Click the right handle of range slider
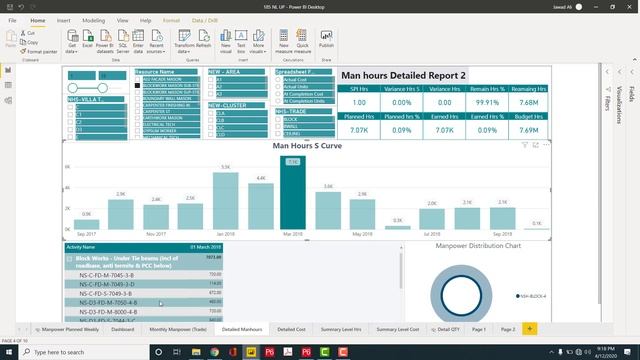The image size is (640, 360). [x=102, y=88]
